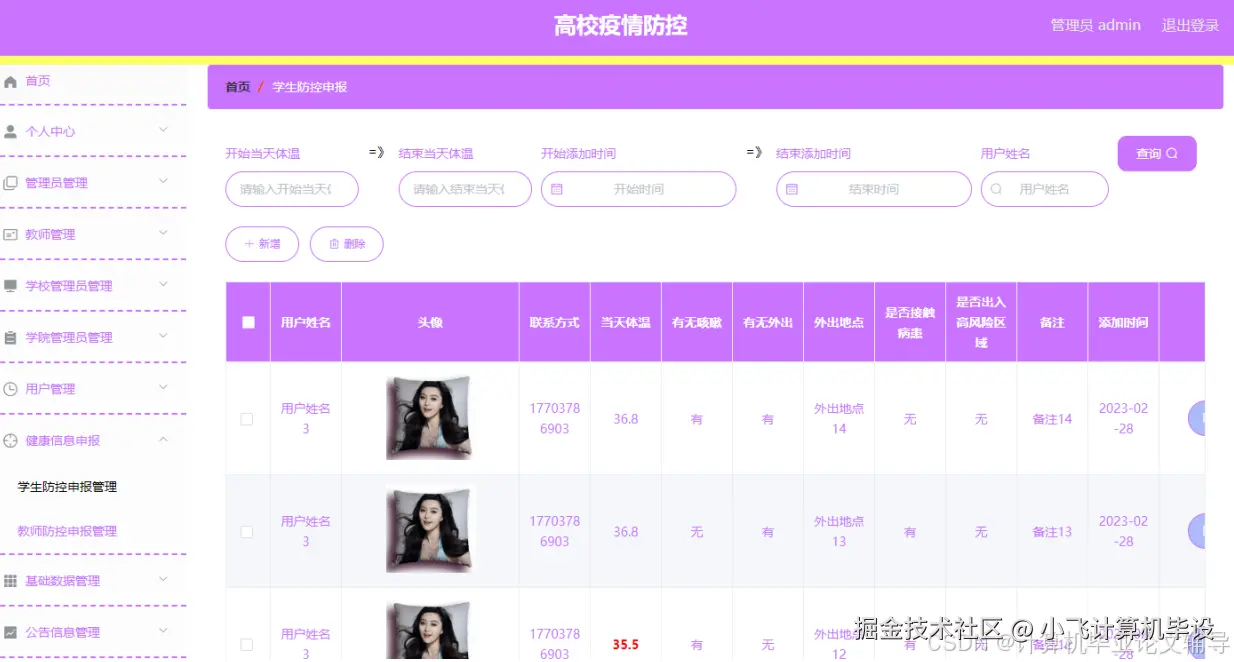Expand the 教师管理 menu chevron
This screenshot has width=1234, height=662.
click(163, 232)
